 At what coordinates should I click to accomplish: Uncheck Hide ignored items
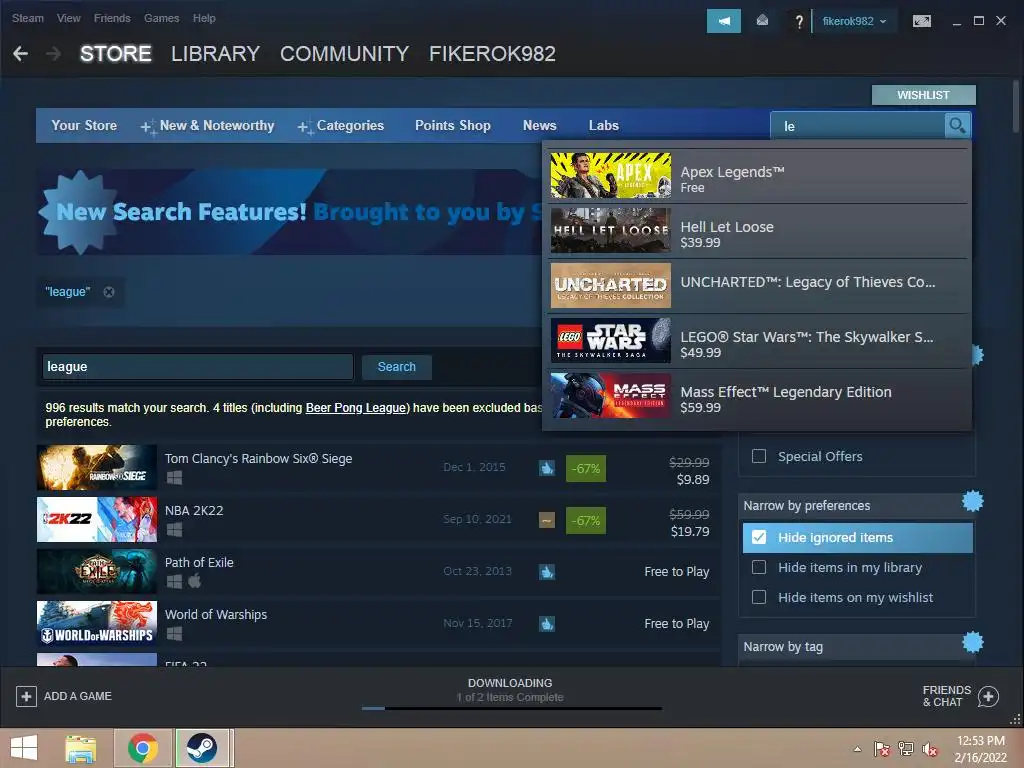pyautogui.click(x=759, y=537)
